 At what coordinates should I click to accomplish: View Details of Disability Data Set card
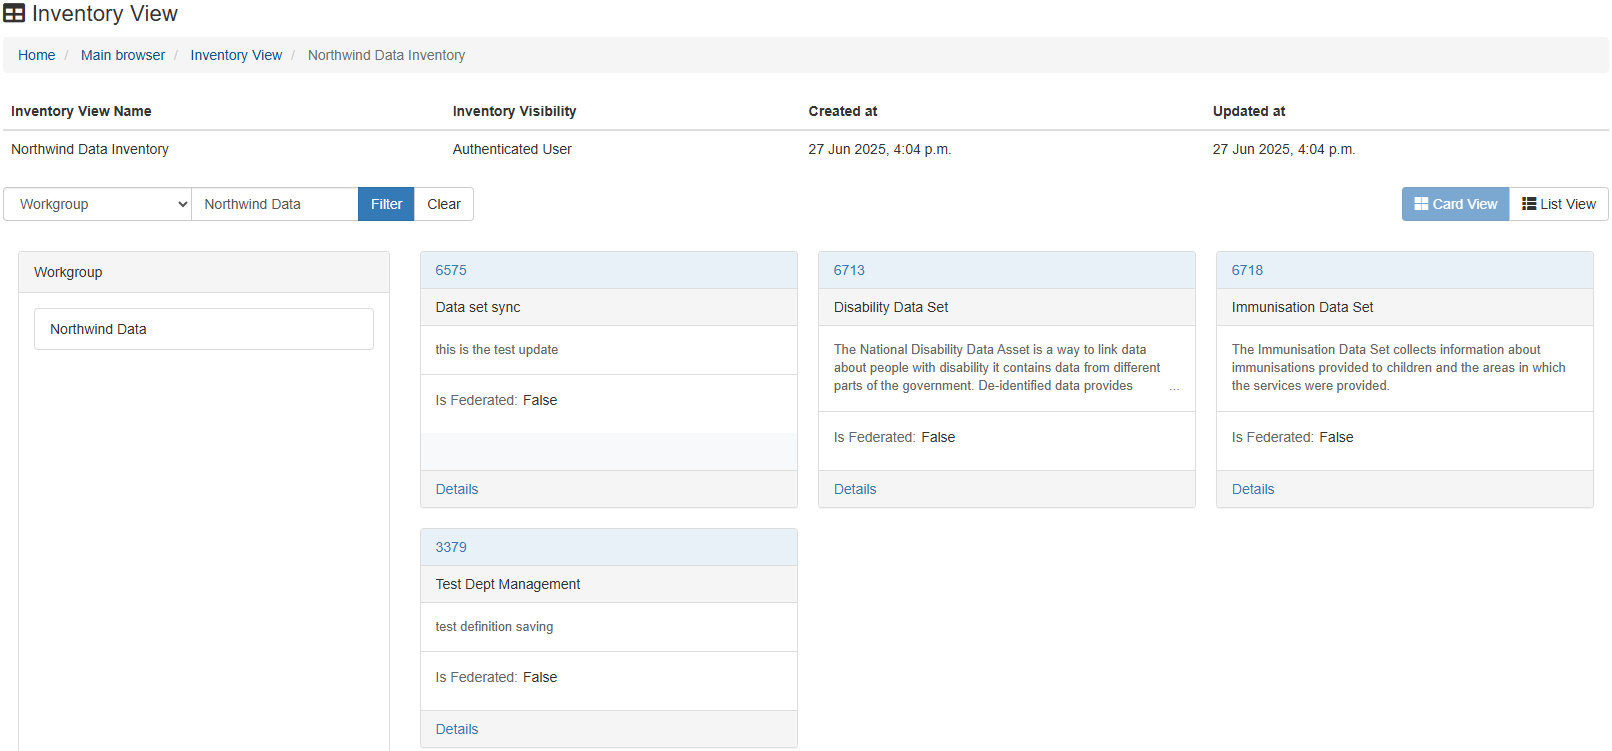[x=855, y=489]
